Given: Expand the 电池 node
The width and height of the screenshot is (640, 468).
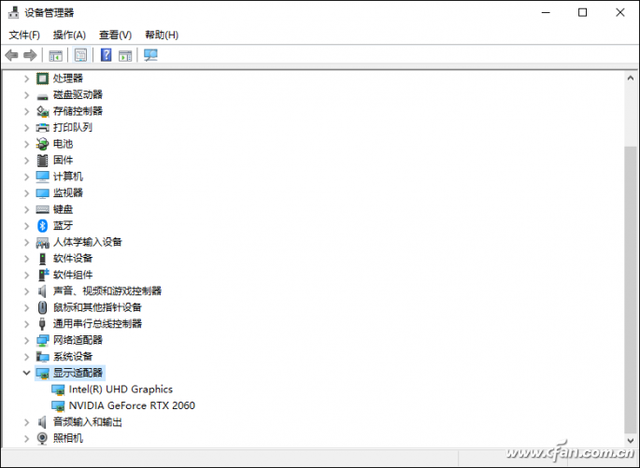Looking at the screenshot, I should 27,144.
